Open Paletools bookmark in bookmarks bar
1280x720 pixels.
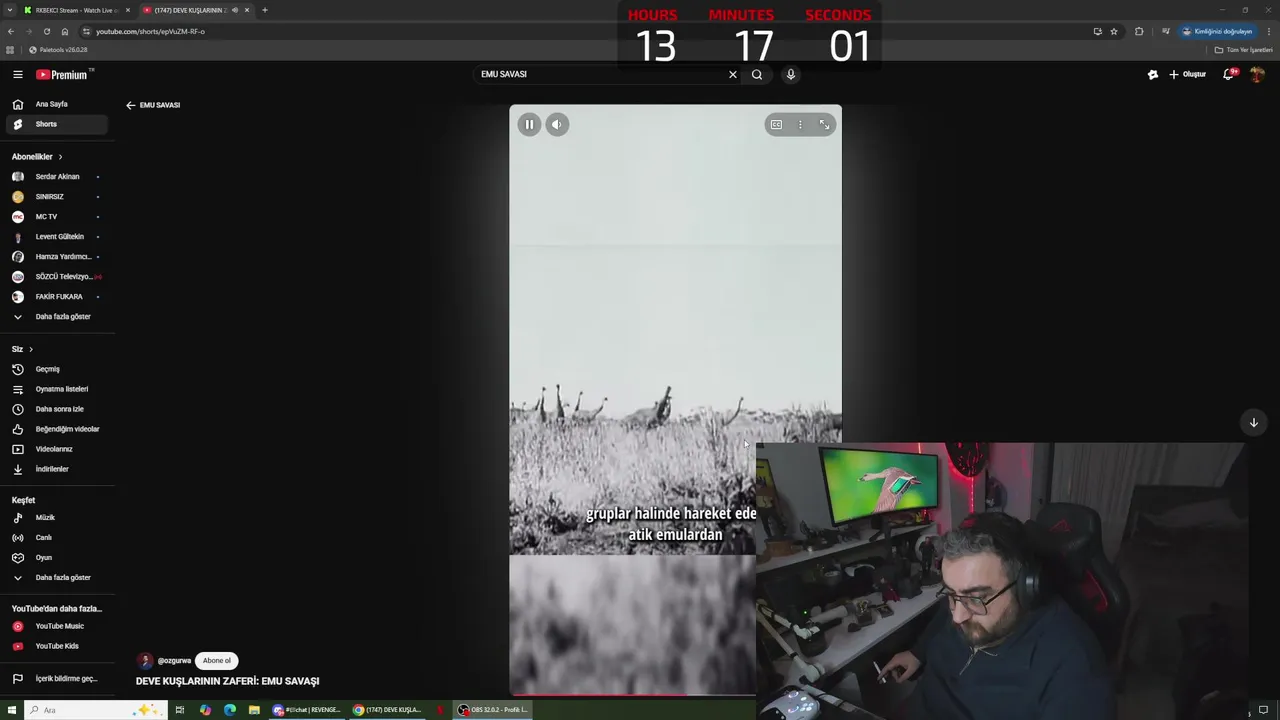[58, 50]
